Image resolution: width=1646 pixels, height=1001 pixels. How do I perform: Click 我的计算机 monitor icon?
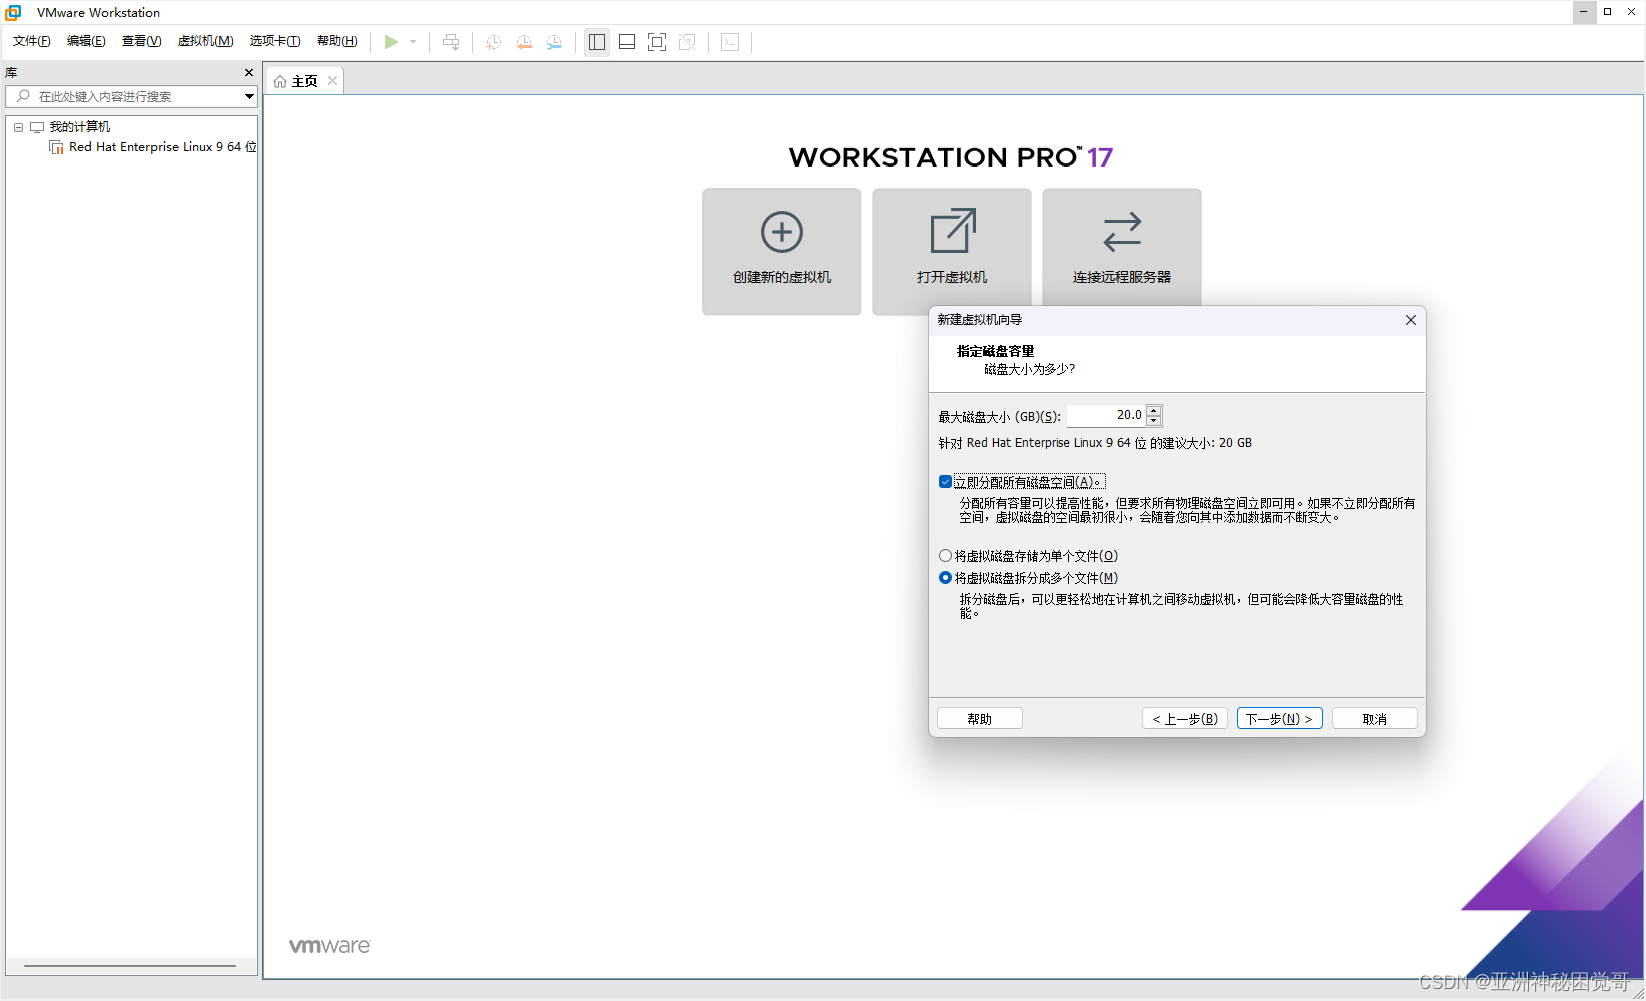pyautogui.click(x=37, y=127)
